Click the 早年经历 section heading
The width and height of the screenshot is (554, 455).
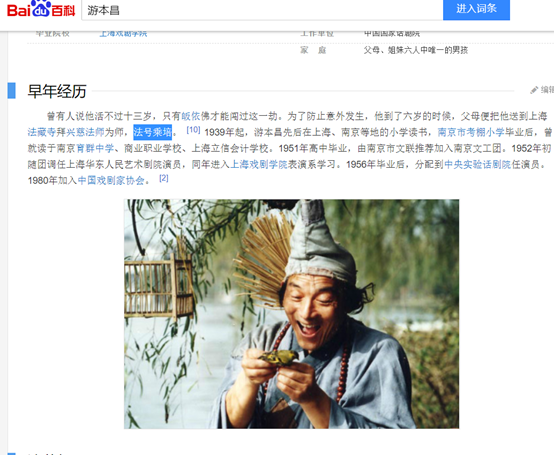coord(57,91)
